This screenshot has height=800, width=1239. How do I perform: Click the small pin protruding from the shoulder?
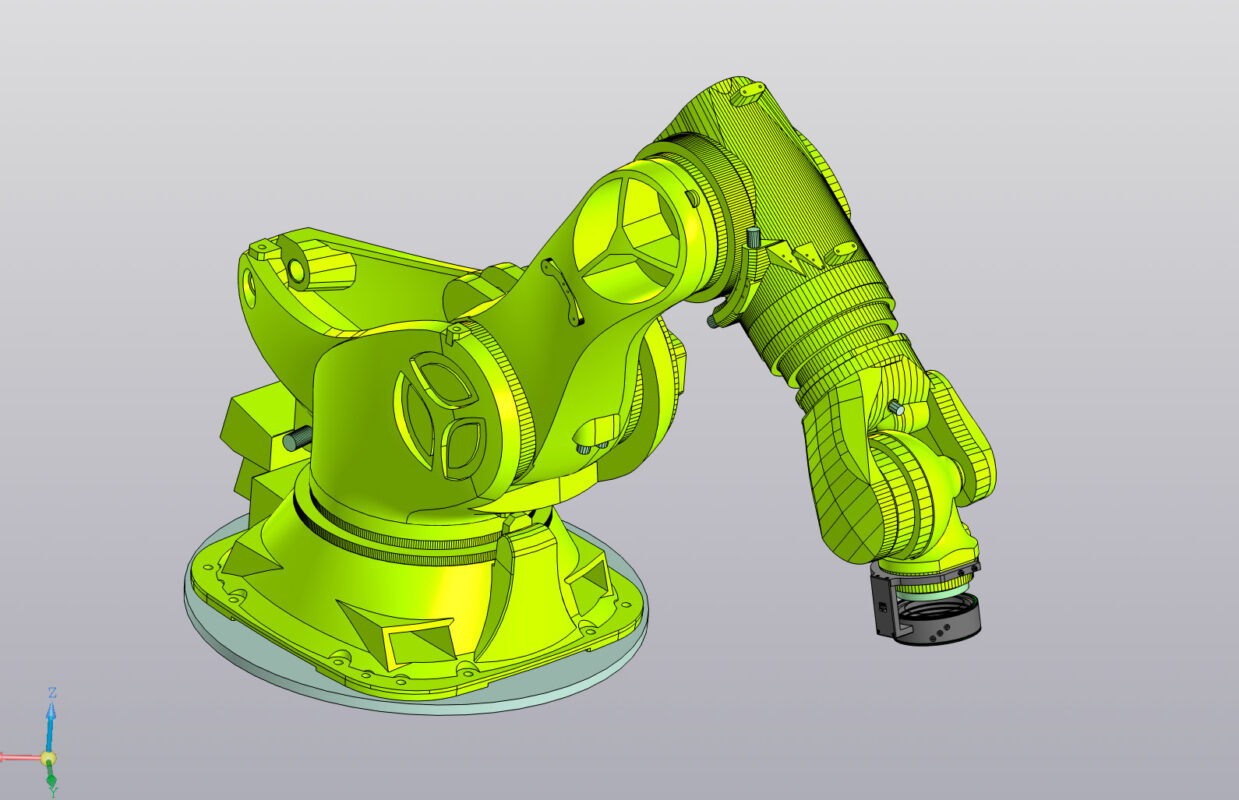point(296,437)
